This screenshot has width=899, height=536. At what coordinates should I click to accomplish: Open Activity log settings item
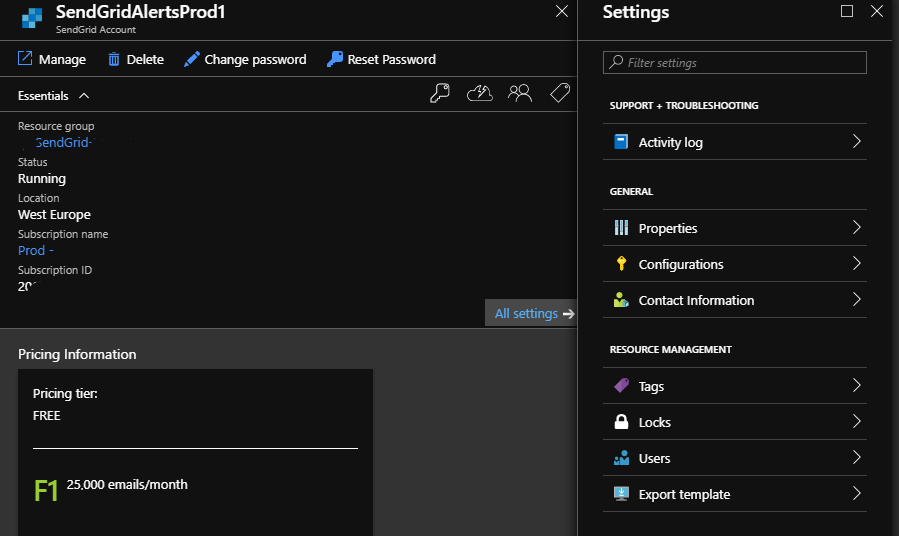[x=735, y=142]
